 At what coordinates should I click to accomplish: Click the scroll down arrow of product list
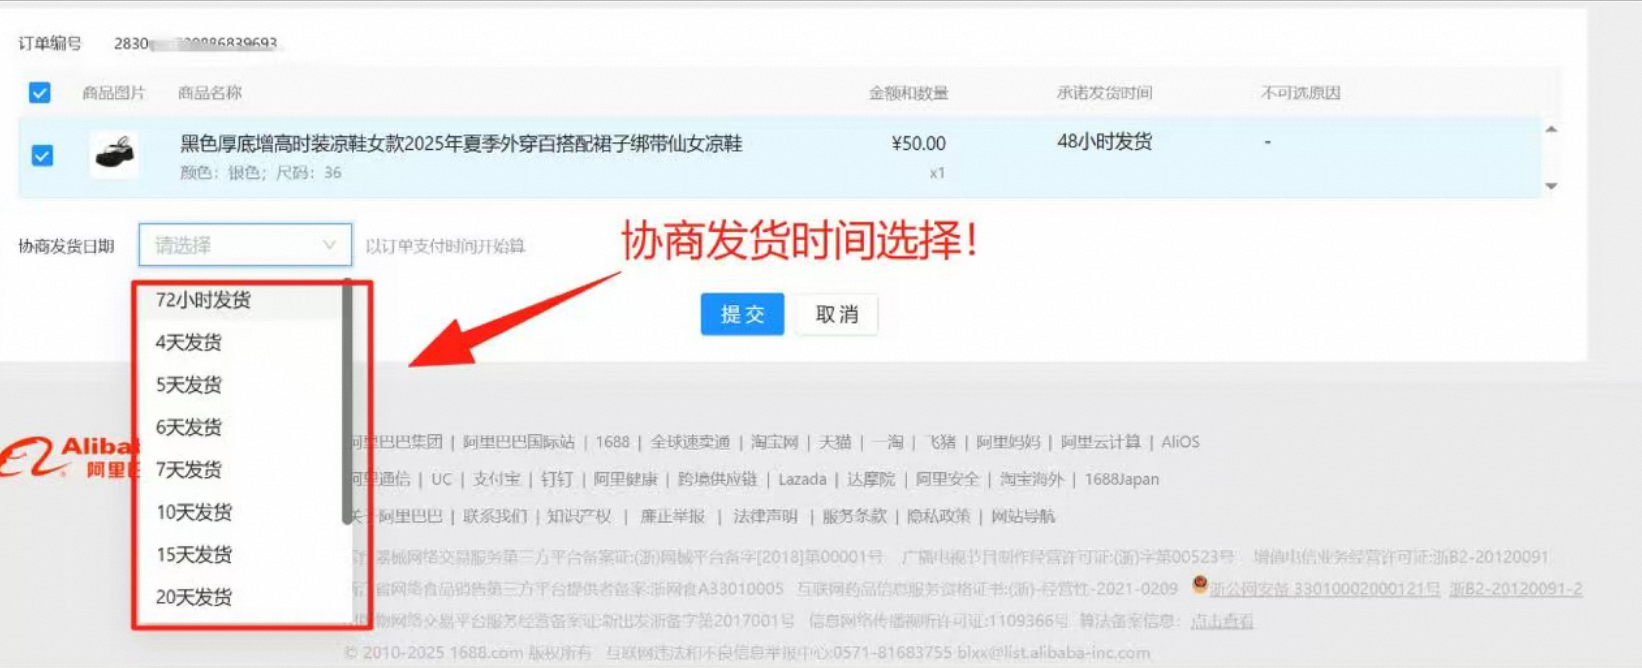tap(1551, 186)
